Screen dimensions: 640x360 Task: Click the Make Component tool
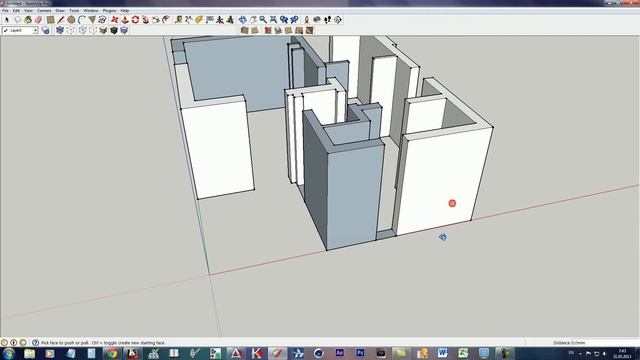[x=18, y=20]
